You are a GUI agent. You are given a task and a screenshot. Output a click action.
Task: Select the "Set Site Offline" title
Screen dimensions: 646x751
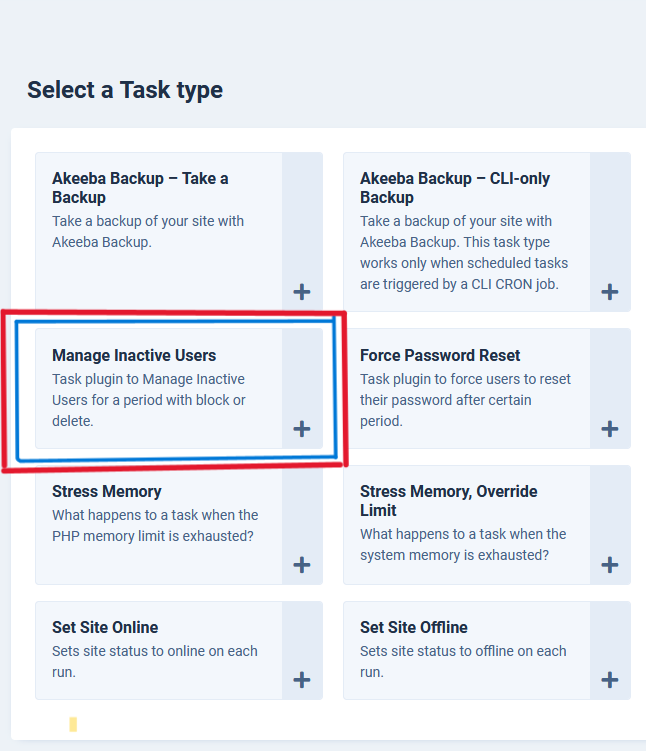[x=414, y=627]
